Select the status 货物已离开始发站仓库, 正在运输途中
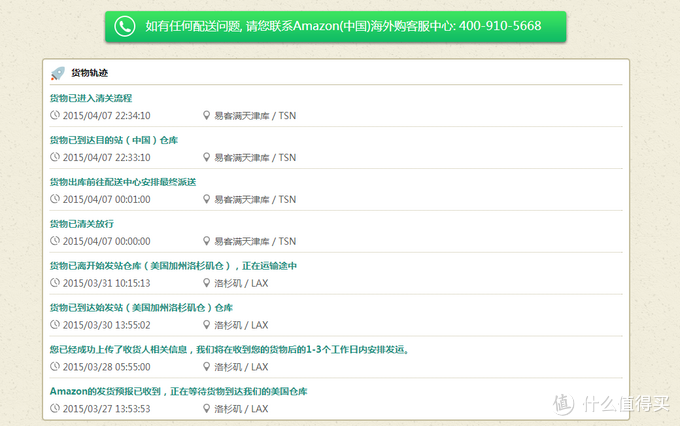 click(x=173, y=266)
